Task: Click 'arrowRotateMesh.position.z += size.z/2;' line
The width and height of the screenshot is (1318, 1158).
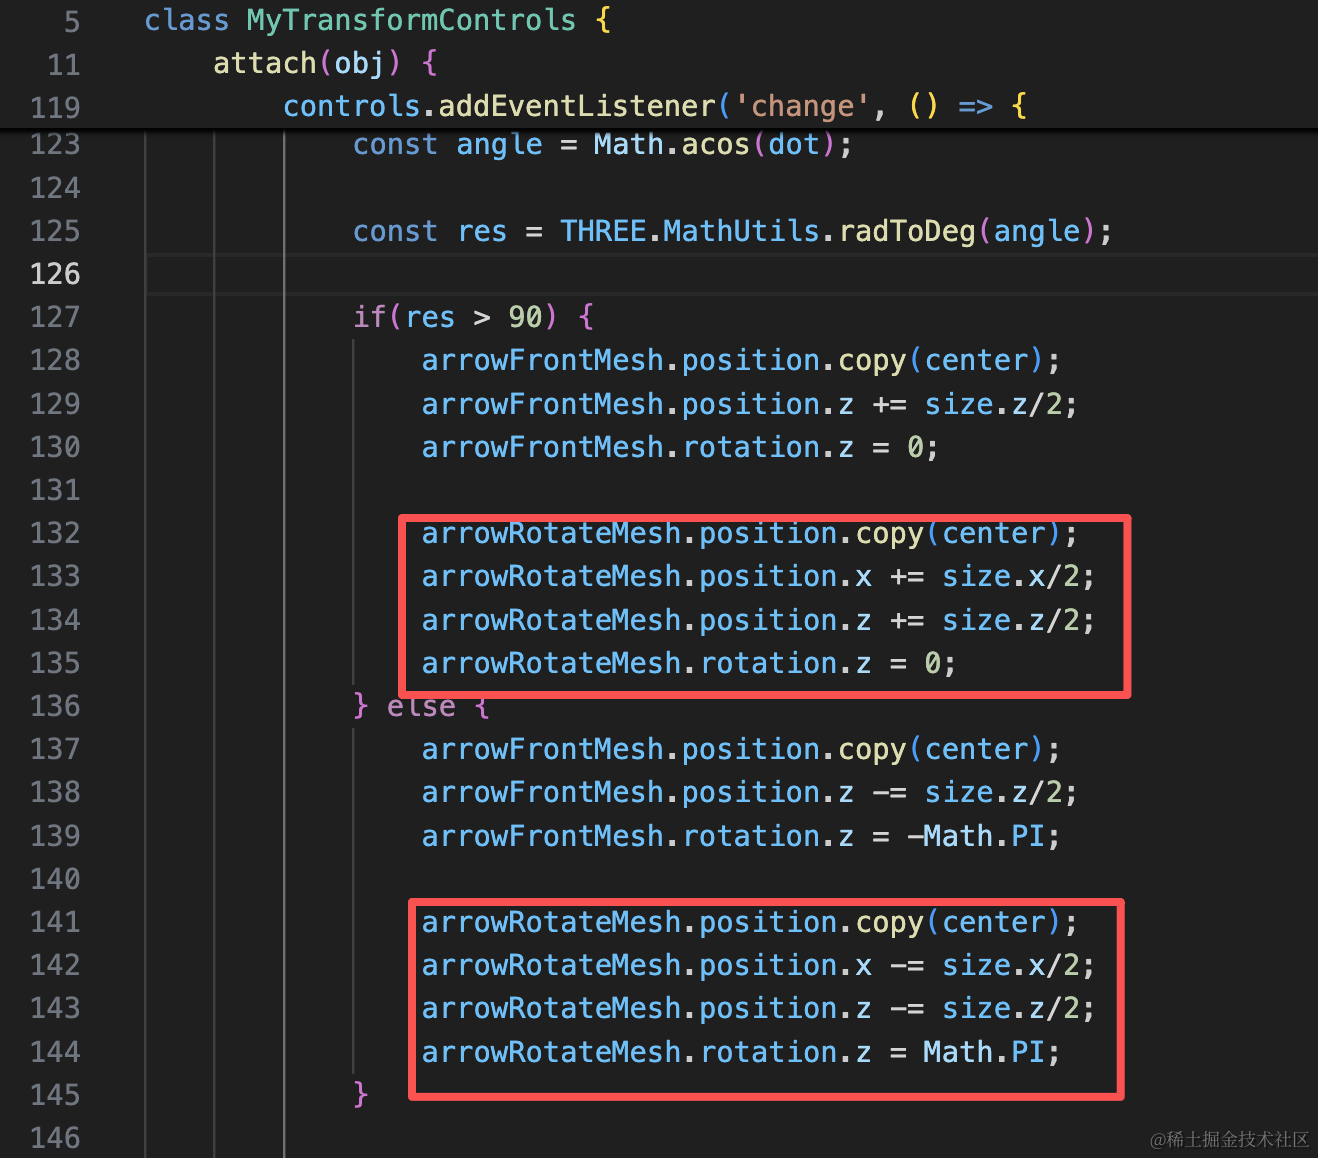Action: [x=758, y=620]
